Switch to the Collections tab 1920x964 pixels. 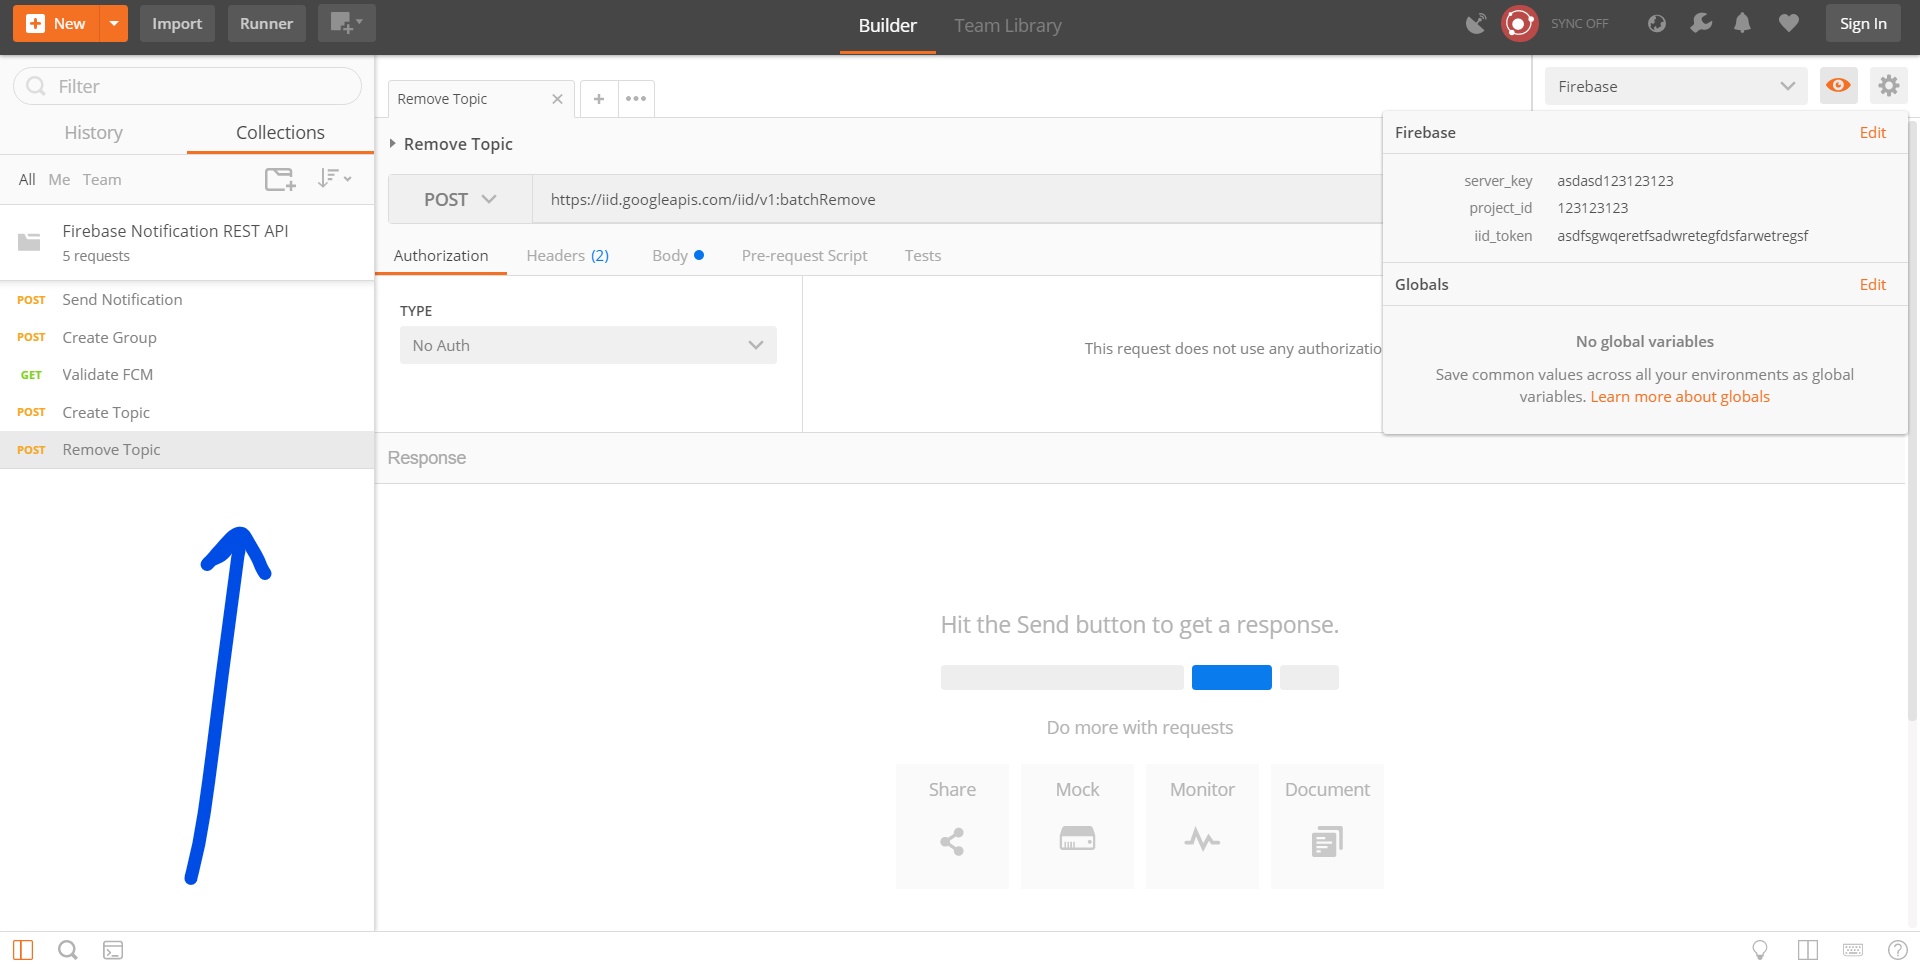(x=280, y=133)
